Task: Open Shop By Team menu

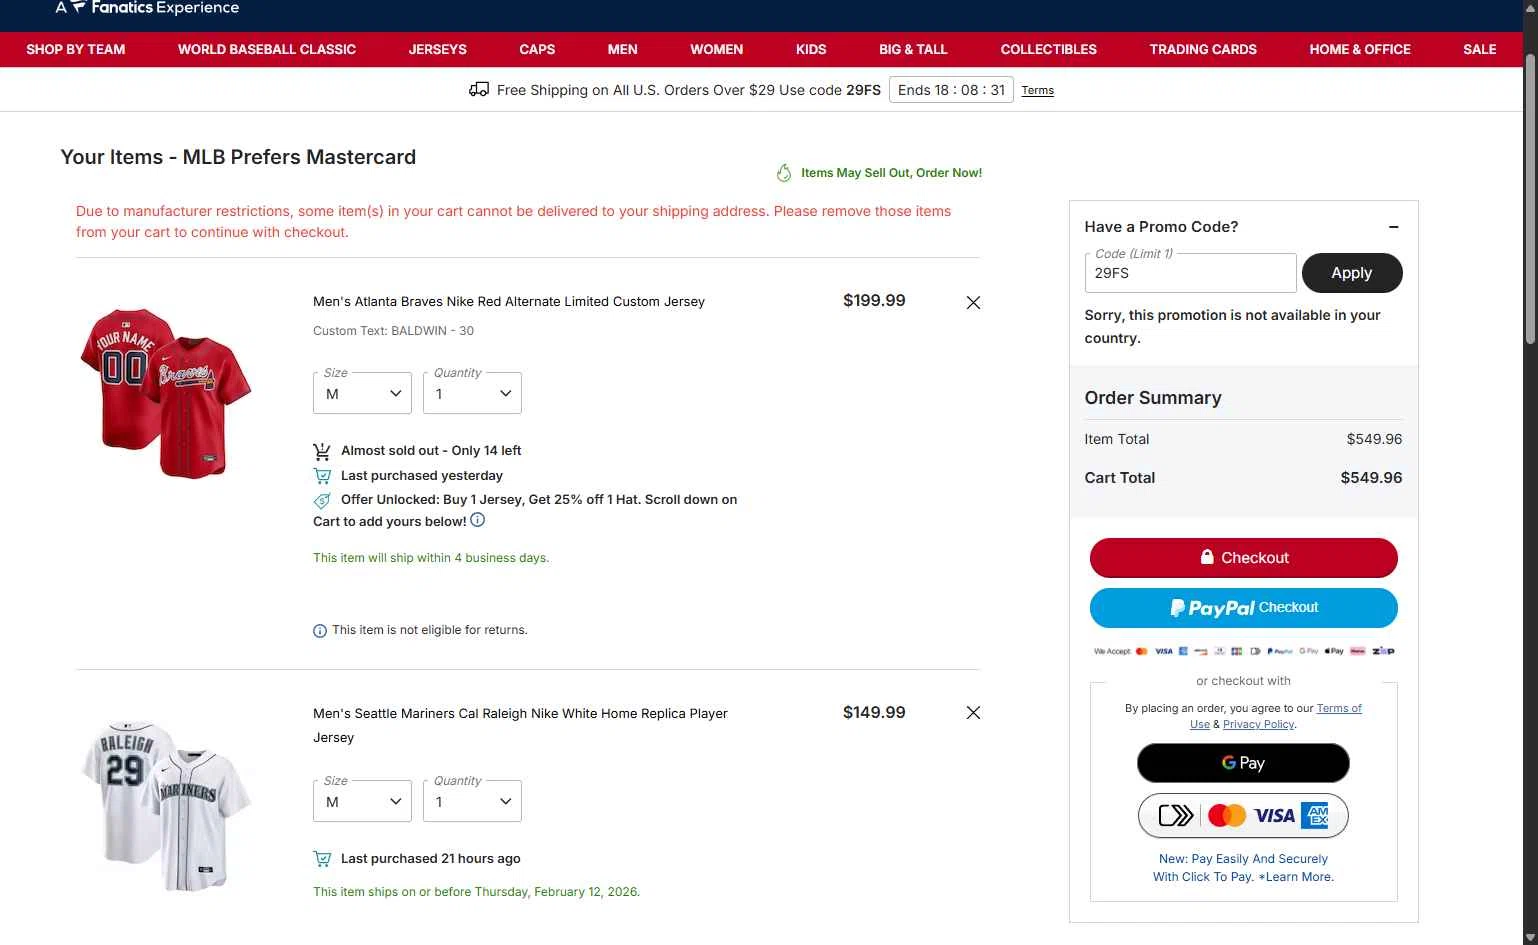Action: (76, 49)
